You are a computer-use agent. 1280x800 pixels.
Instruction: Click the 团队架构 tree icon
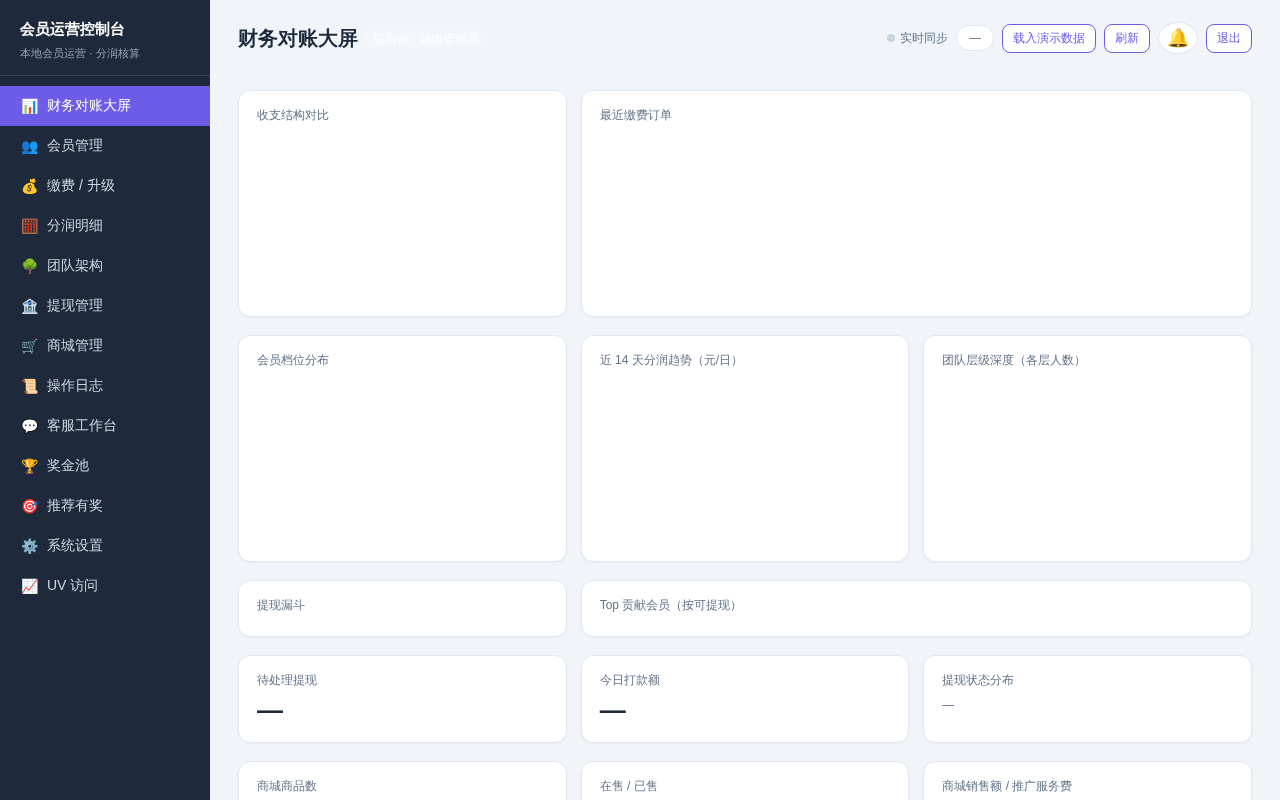29,266
